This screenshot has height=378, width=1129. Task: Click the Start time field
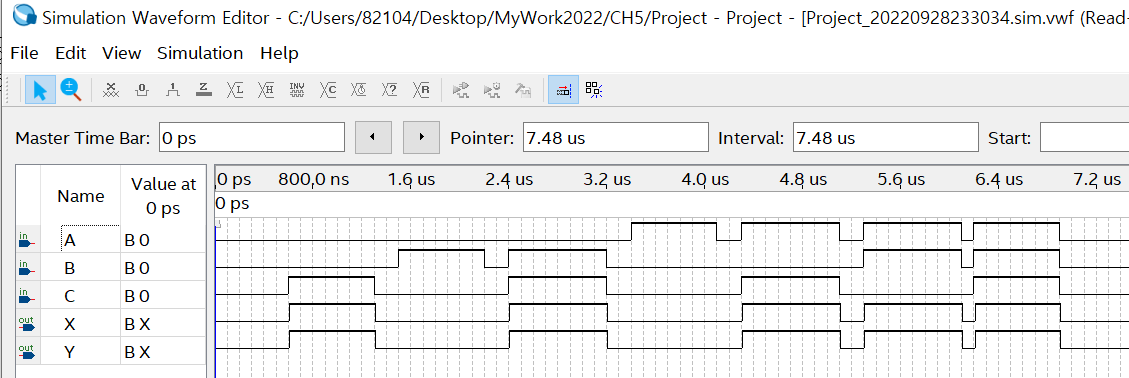[x=1084, y=138]
